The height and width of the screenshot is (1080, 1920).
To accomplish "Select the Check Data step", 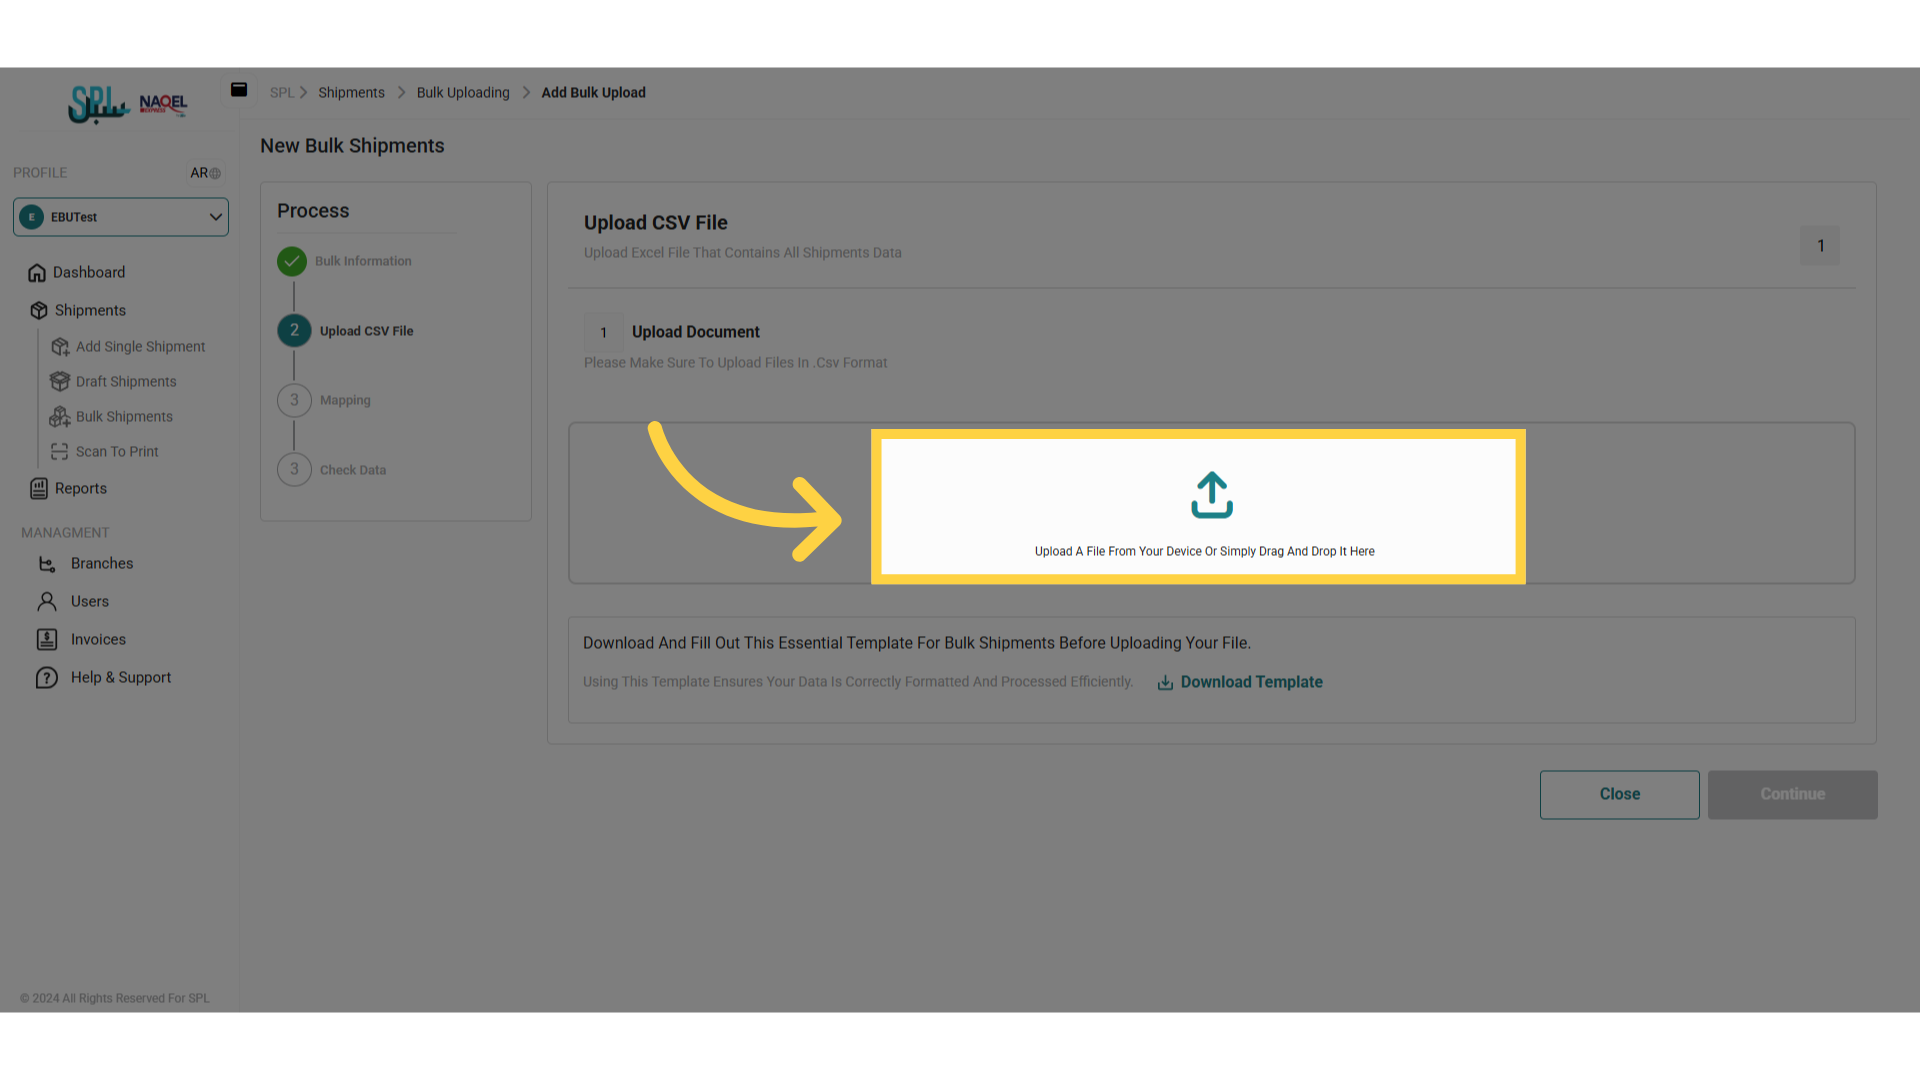I will (332, 470).
